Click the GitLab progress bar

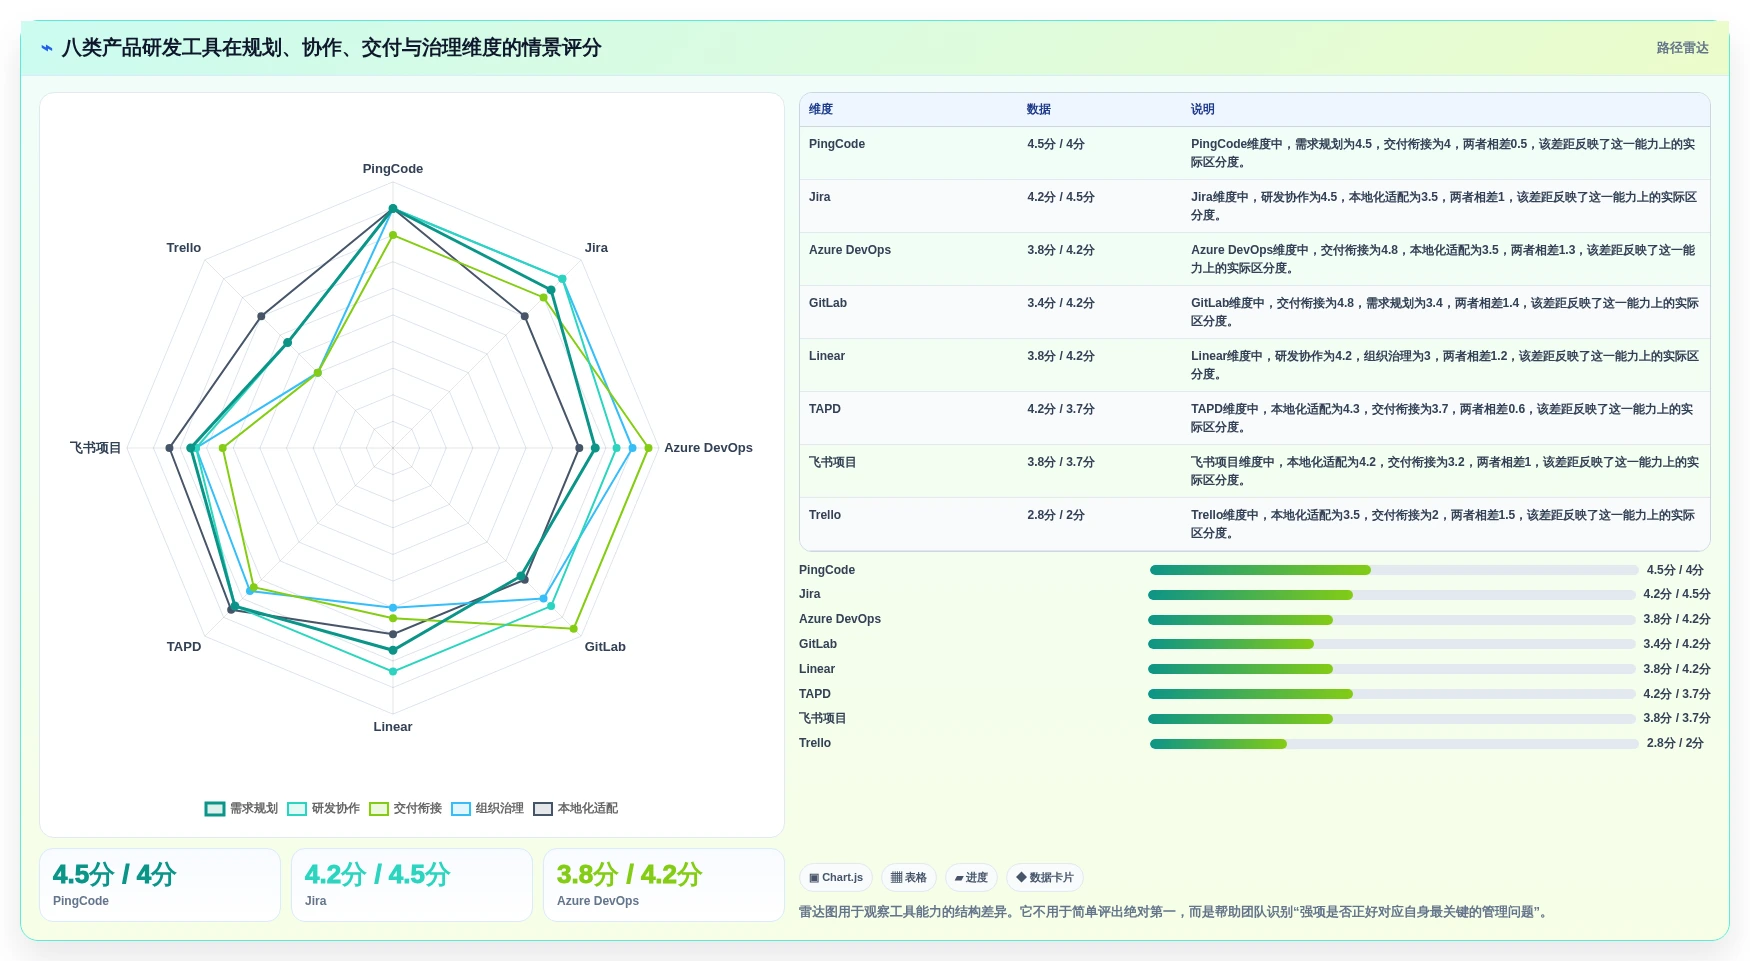[1392, 644]
